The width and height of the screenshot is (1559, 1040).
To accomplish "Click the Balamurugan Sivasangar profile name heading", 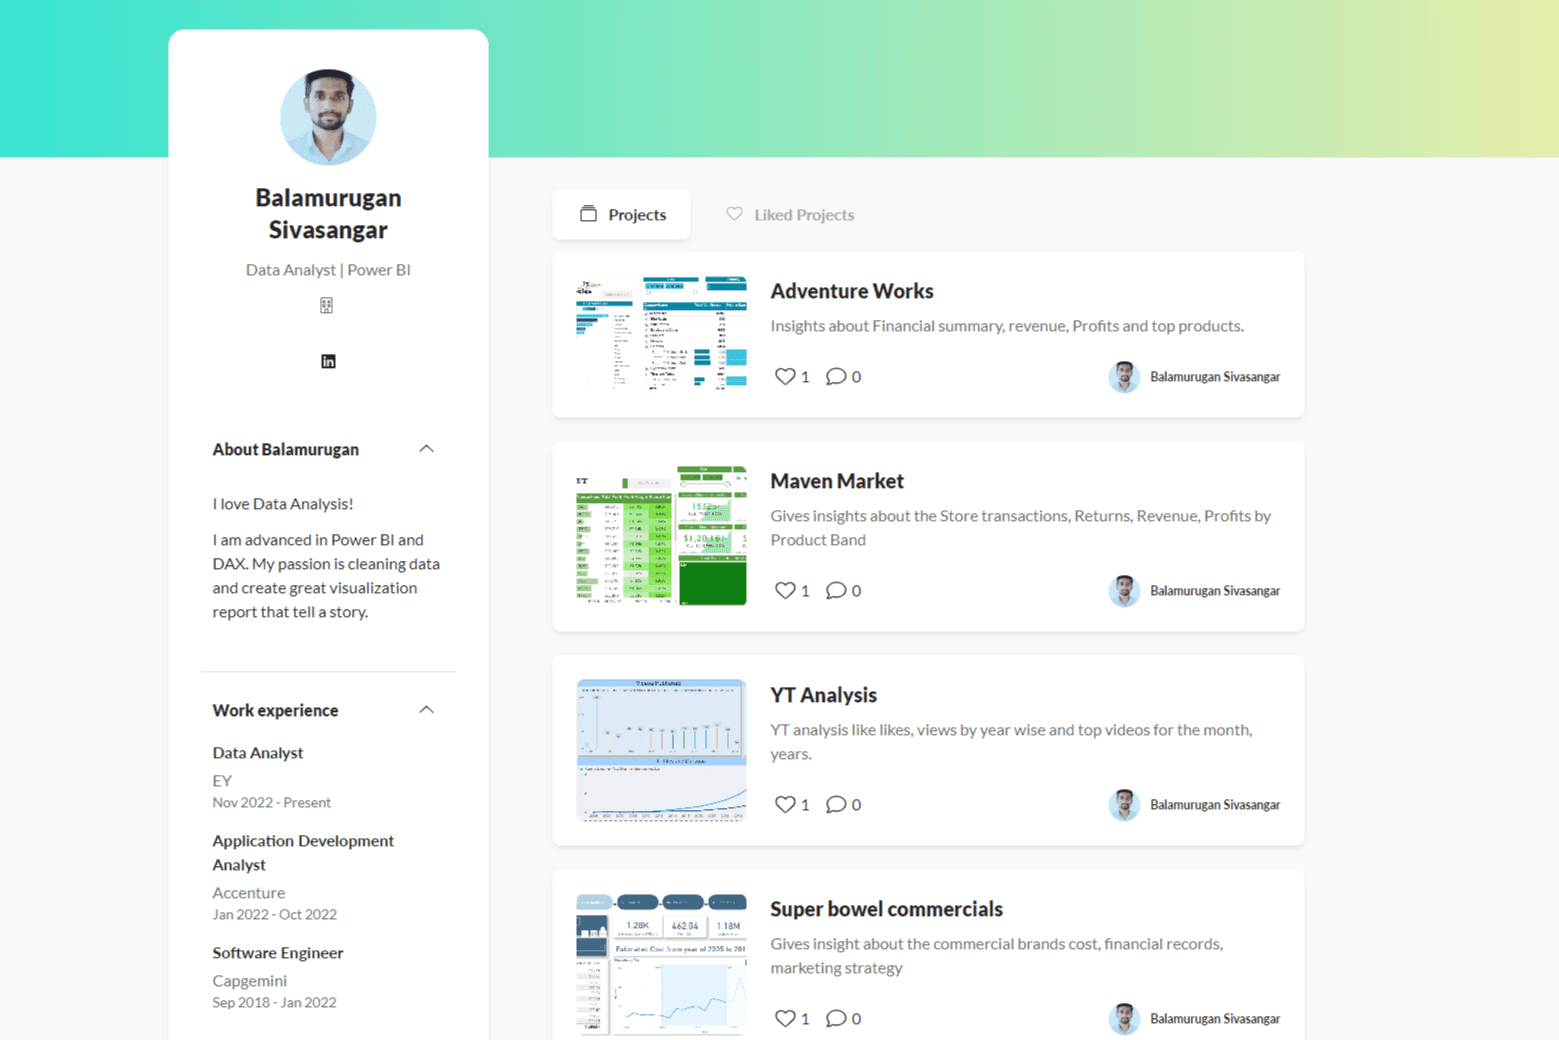I will [328, 213].
